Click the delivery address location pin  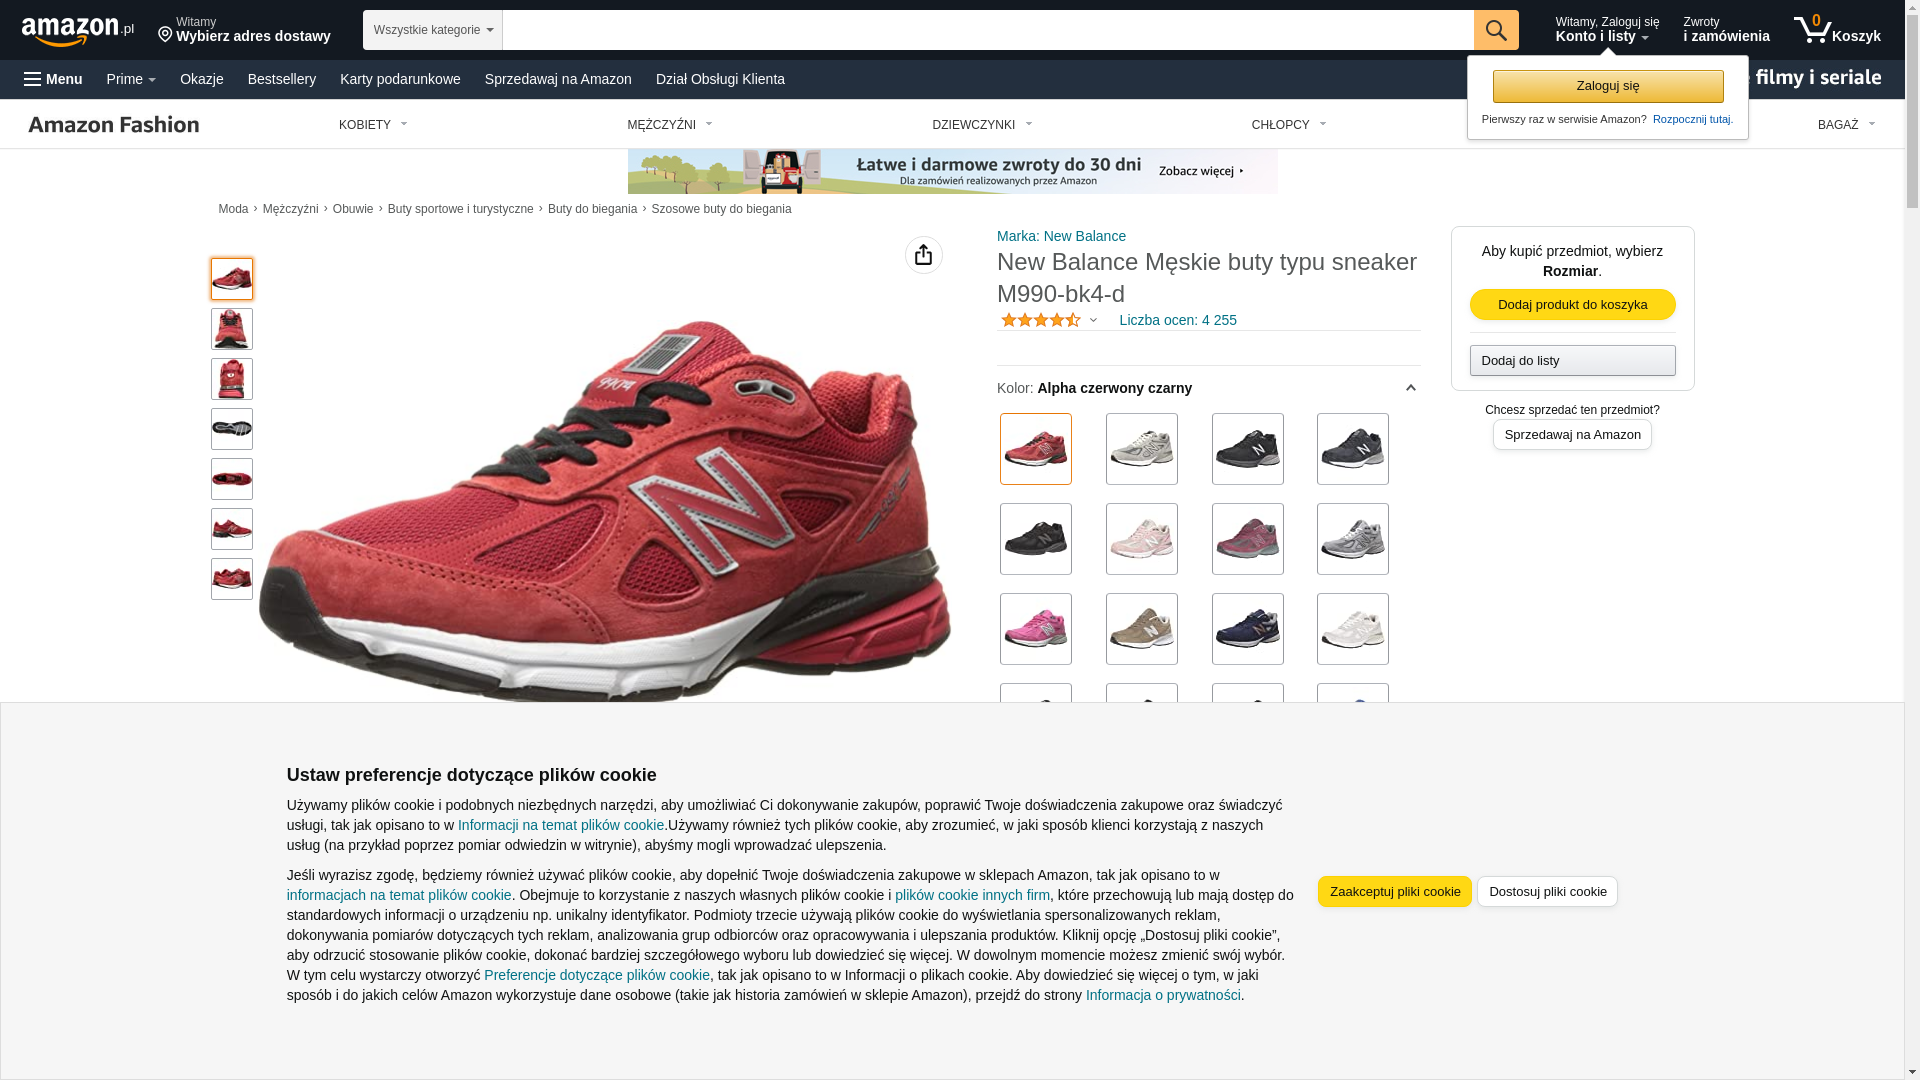click(165, 35)
